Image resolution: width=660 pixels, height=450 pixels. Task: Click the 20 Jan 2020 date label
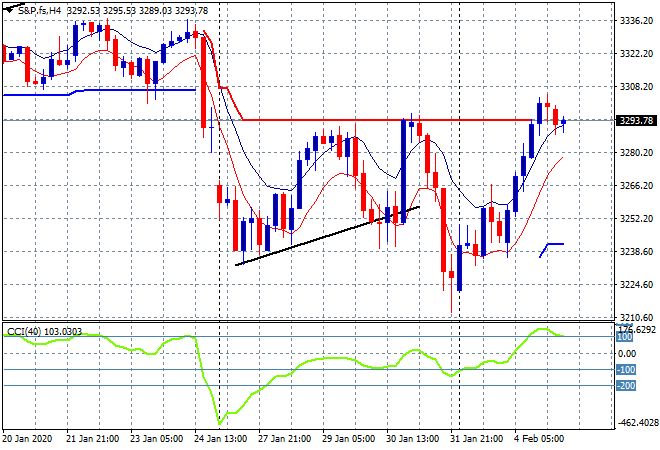27,439
